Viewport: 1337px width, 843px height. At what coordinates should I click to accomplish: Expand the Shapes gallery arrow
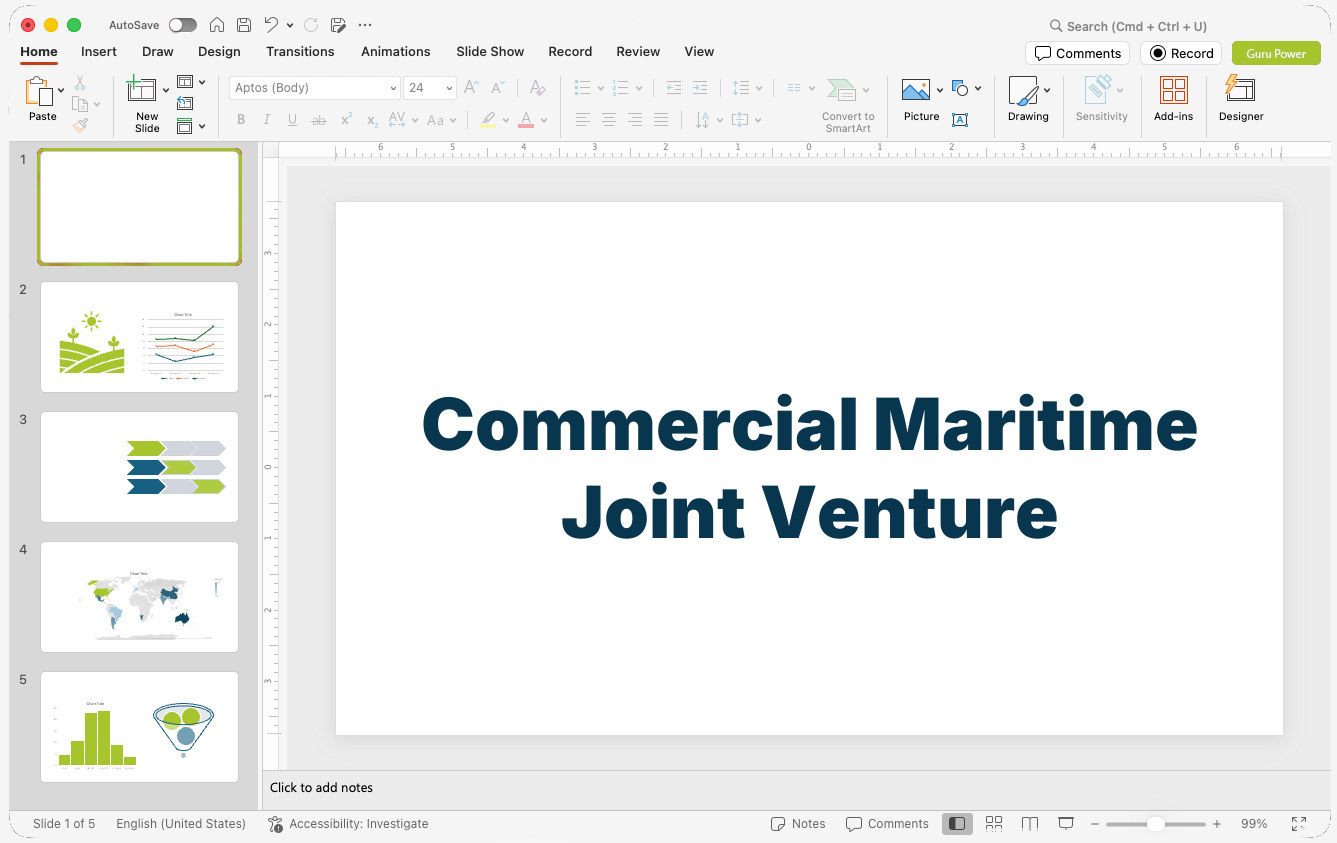[x=978, y=88]
